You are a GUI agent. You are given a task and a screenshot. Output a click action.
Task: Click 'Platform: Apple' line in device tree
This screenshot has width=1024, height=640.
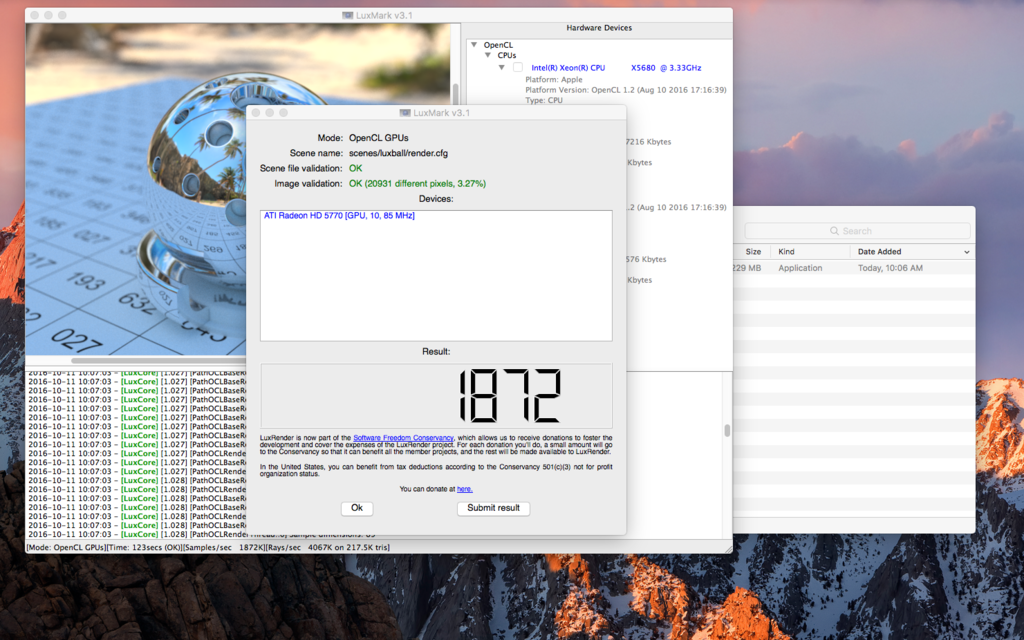pyautogui.click(x=554, y=80)
